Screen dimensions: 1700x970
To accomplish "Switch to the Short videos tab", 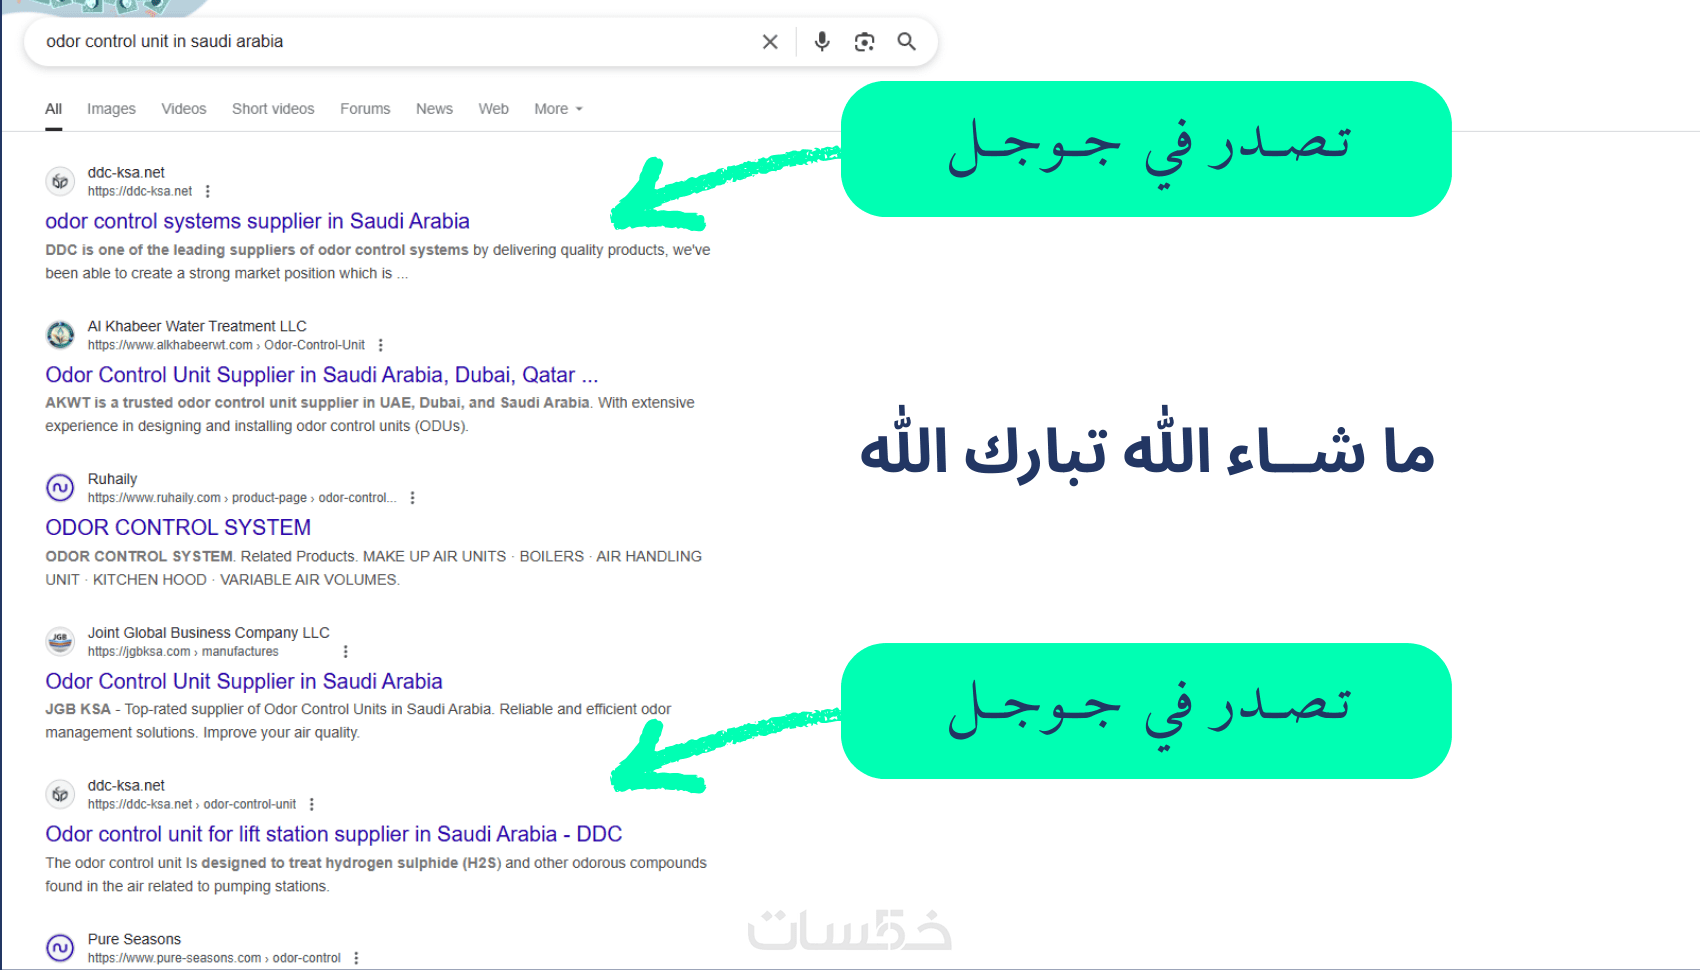I will click(x=273, y=109).
